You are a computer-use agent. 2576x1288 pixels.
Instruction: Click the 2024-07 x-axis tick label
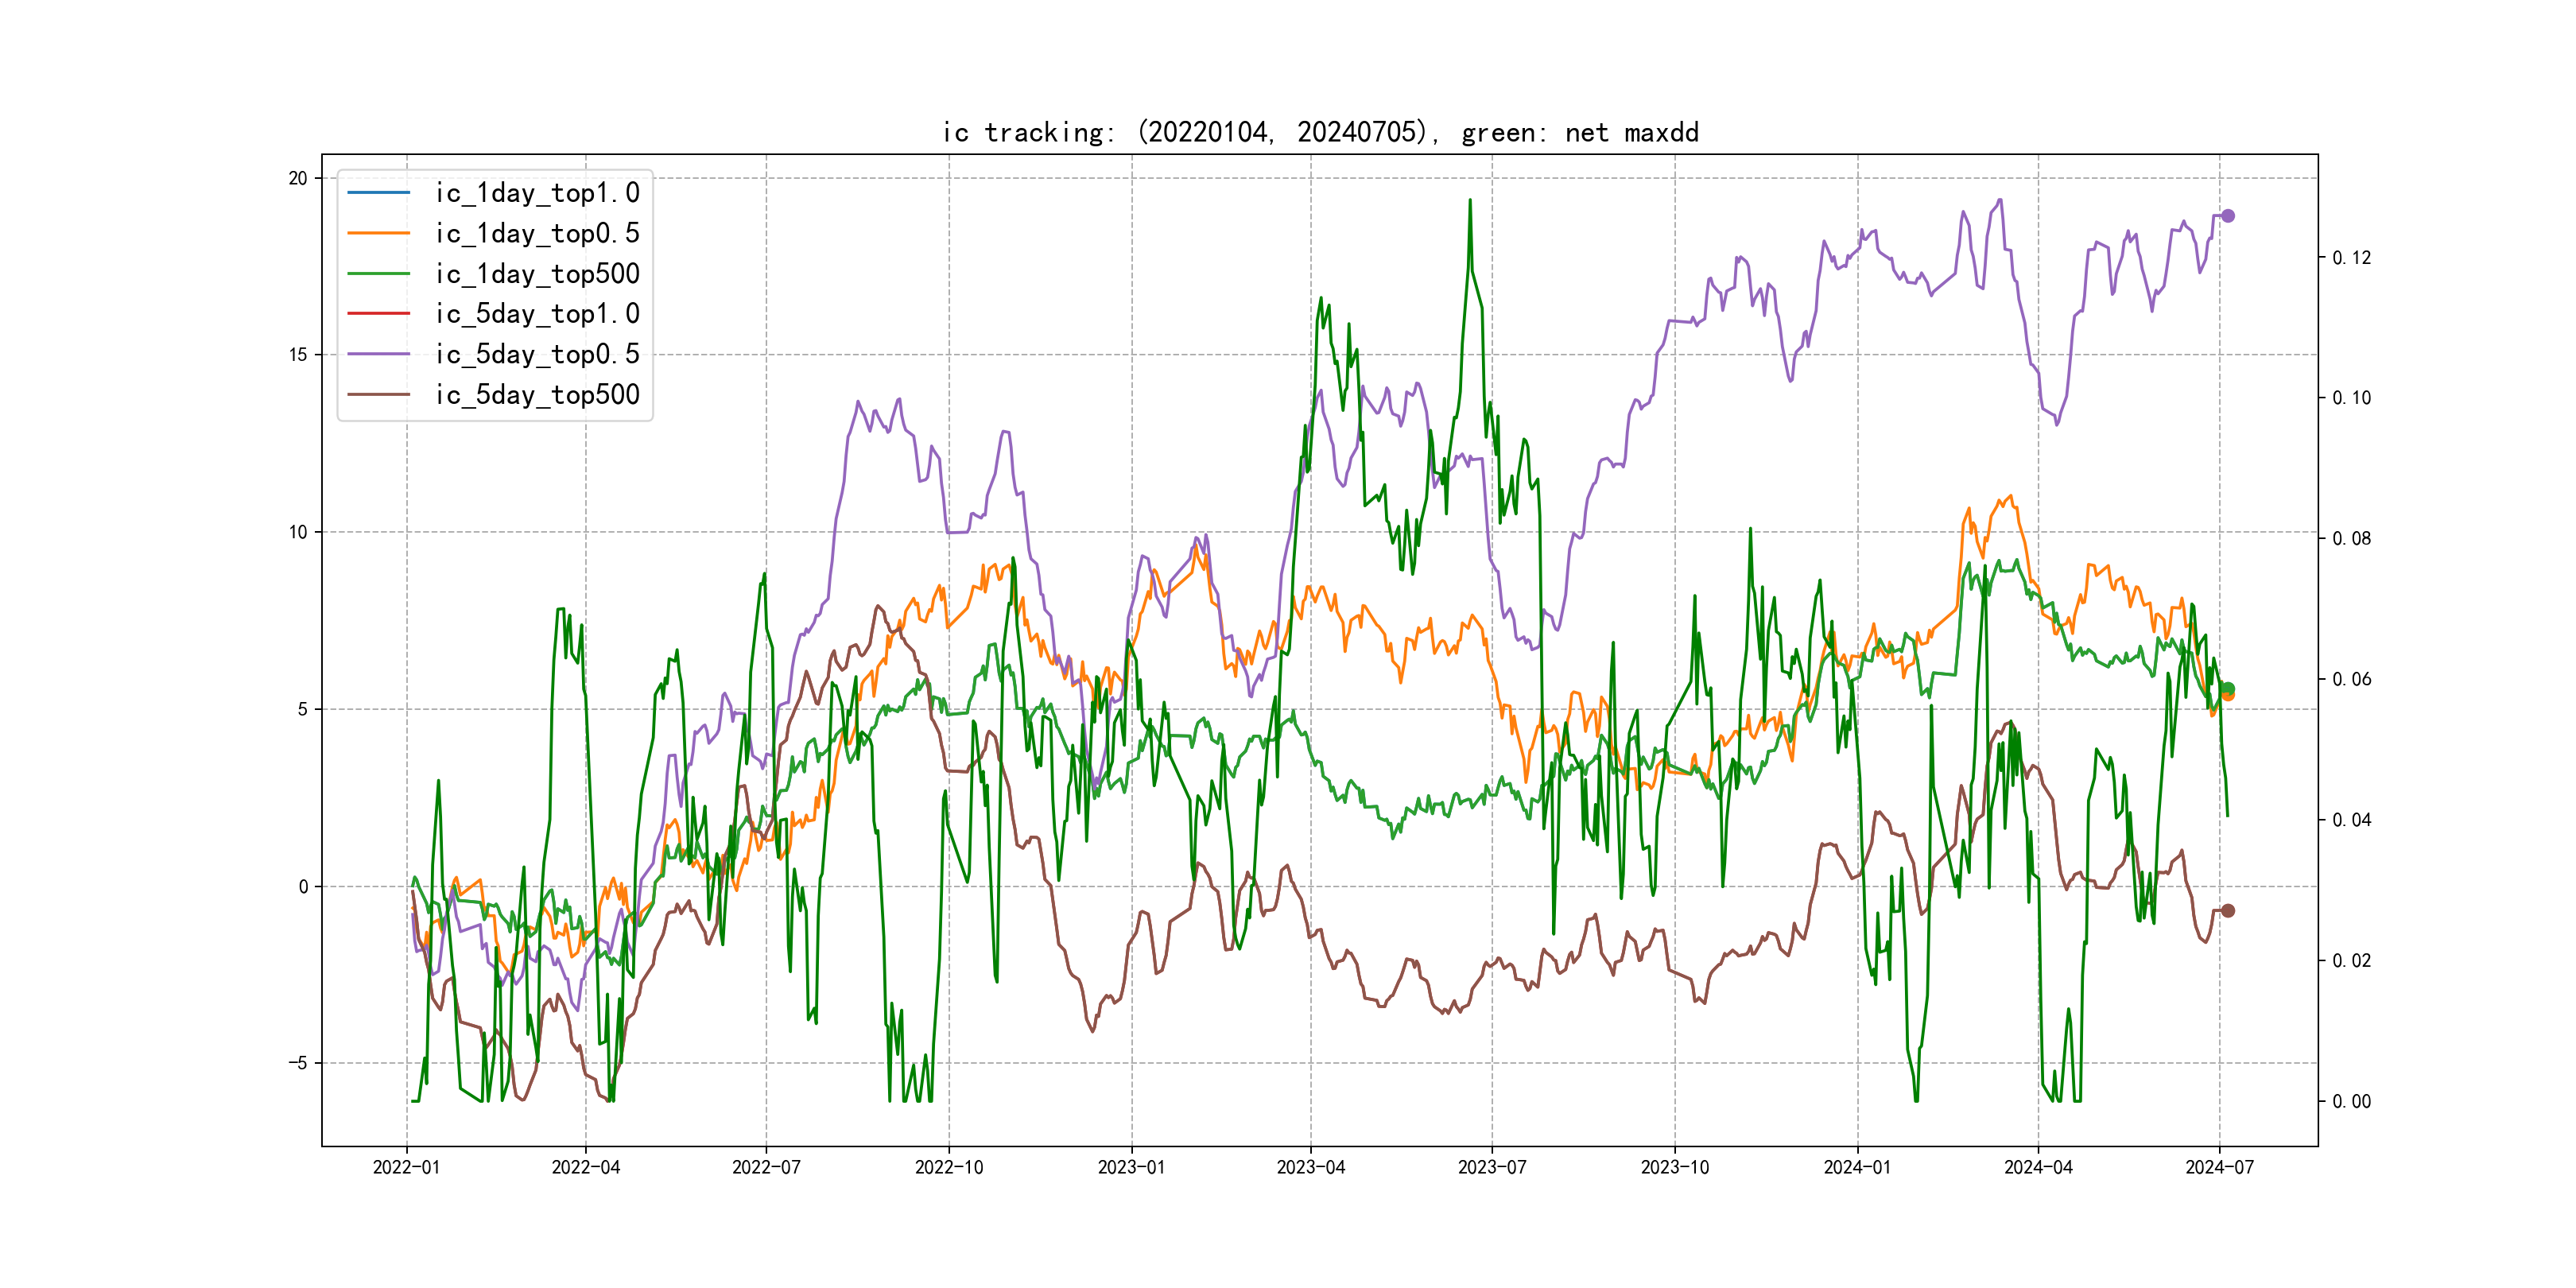[2219, 1167]
